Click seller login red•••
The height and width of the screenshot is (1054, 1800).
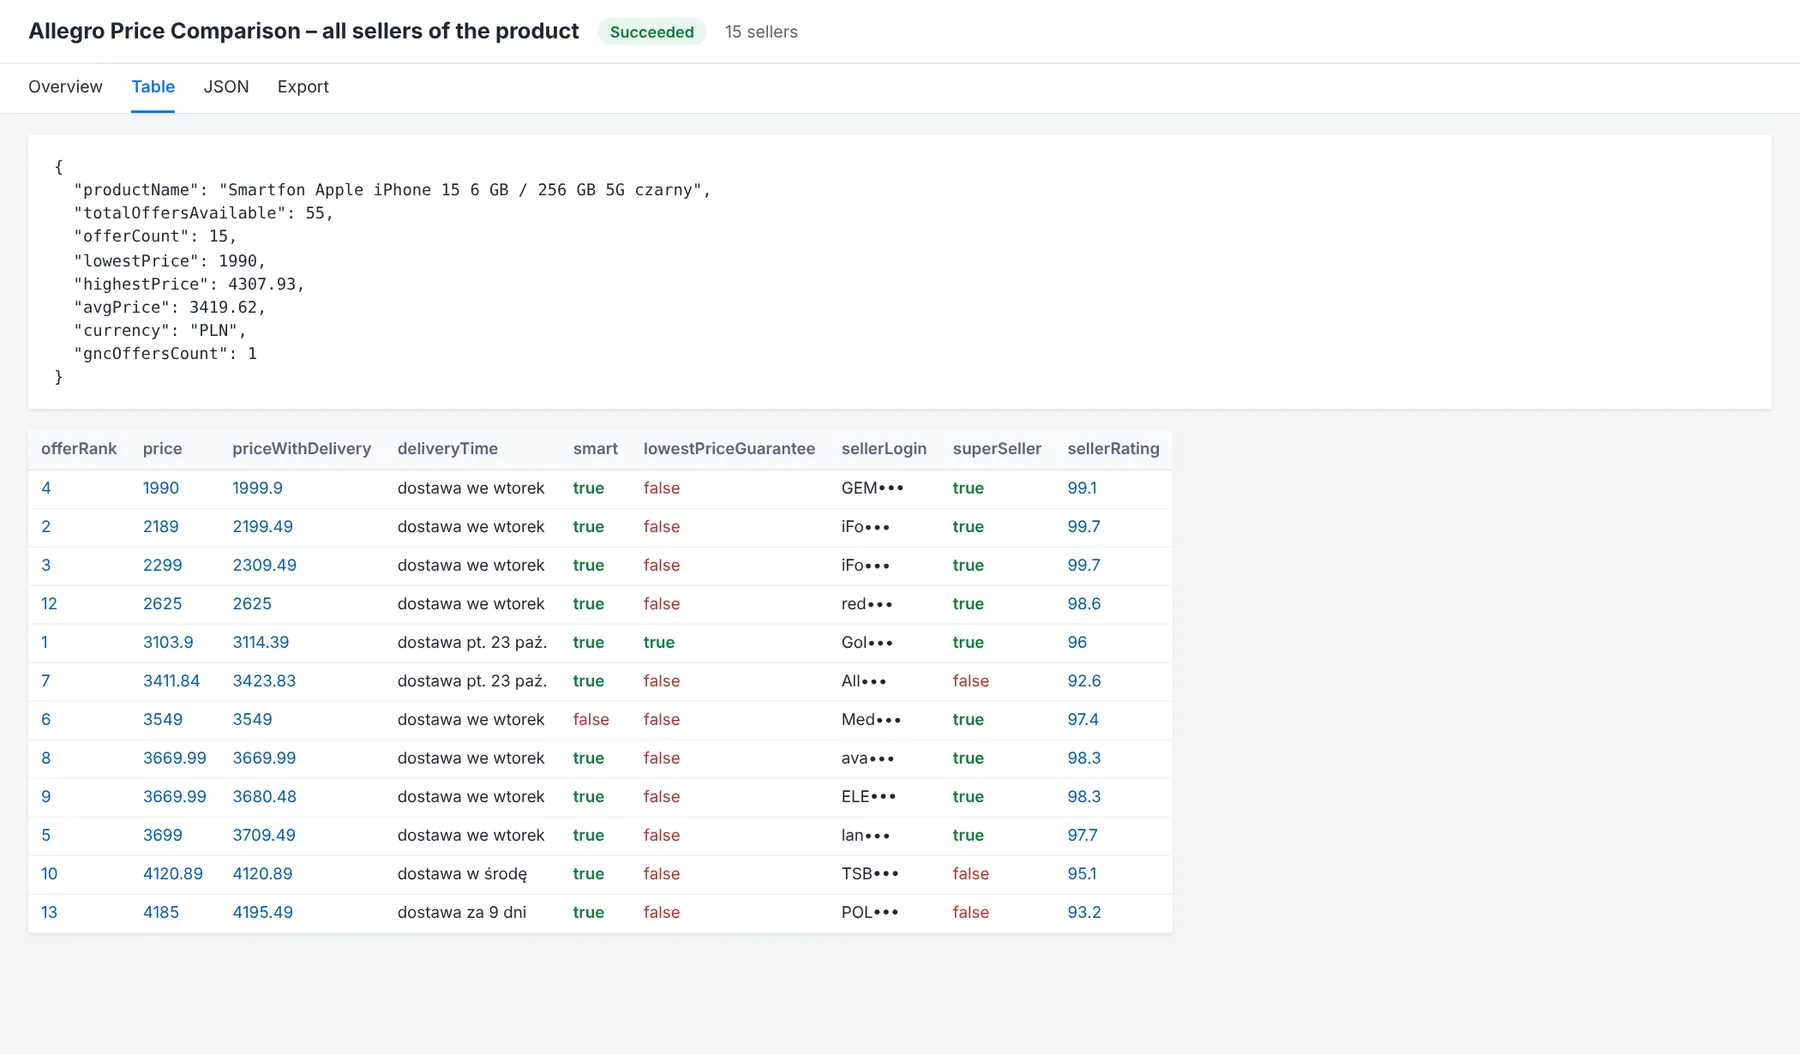(867, 604)
